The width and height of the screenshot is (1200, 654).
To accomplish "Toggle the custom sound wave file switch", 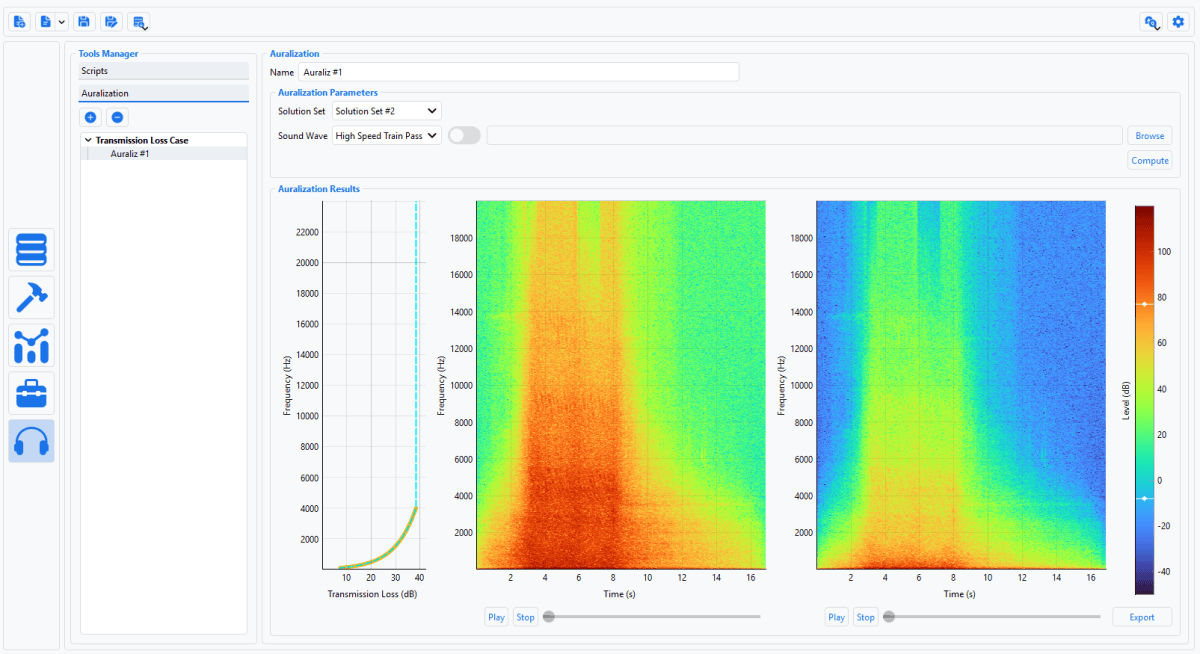I will click(x=464, y=135).
